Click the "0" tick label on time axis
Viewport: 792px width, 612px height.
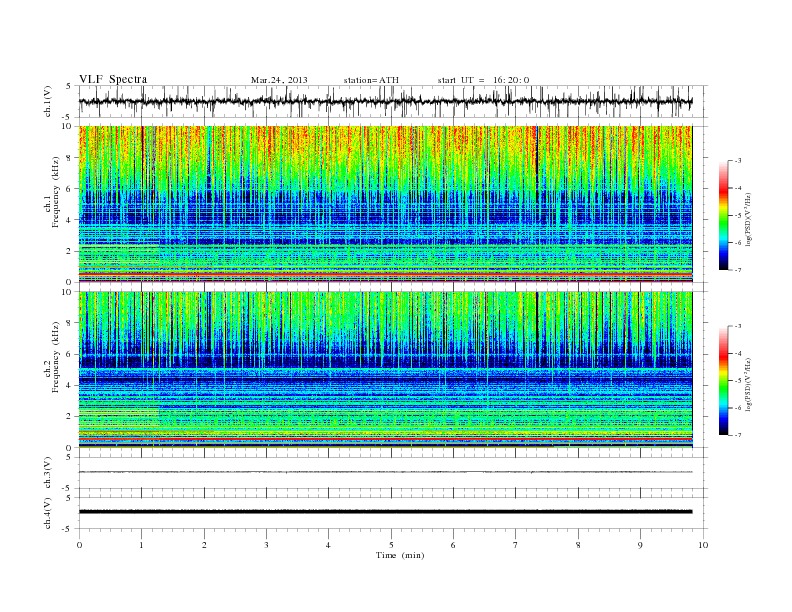pyautogui.click(x=79, y=545)
